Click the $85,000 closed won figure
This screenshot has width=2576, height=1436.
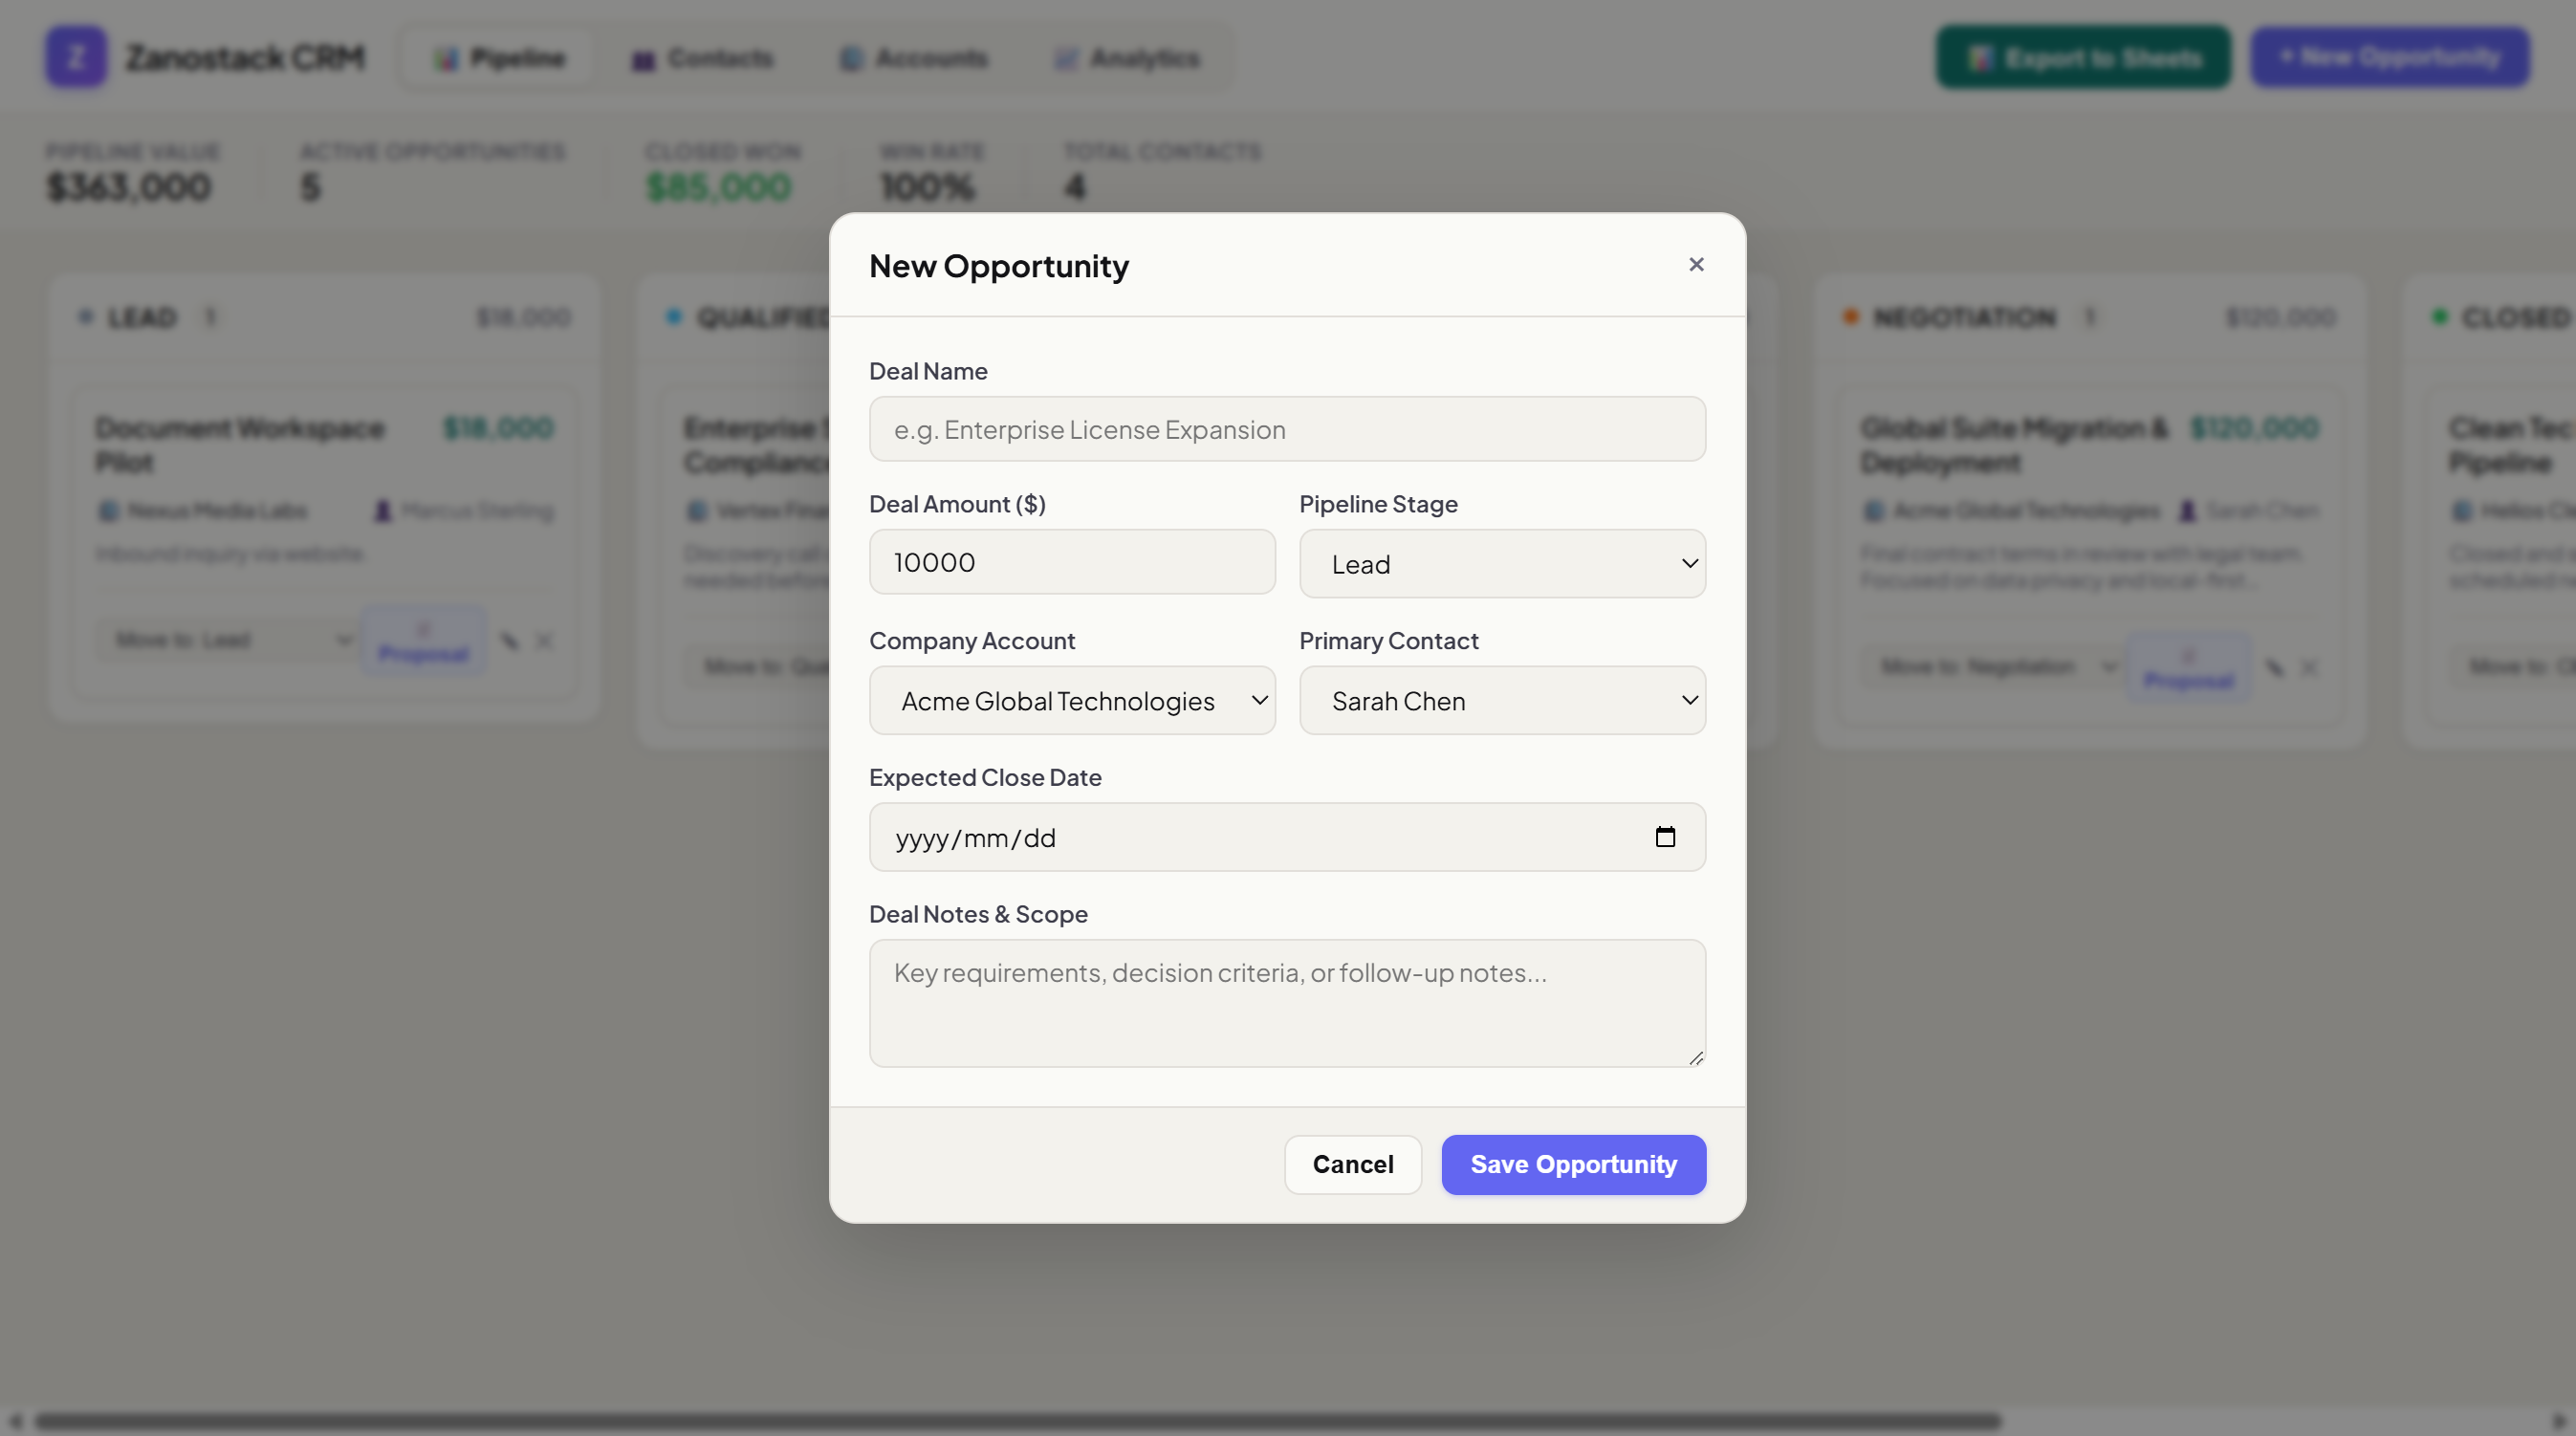coord(719,187)
